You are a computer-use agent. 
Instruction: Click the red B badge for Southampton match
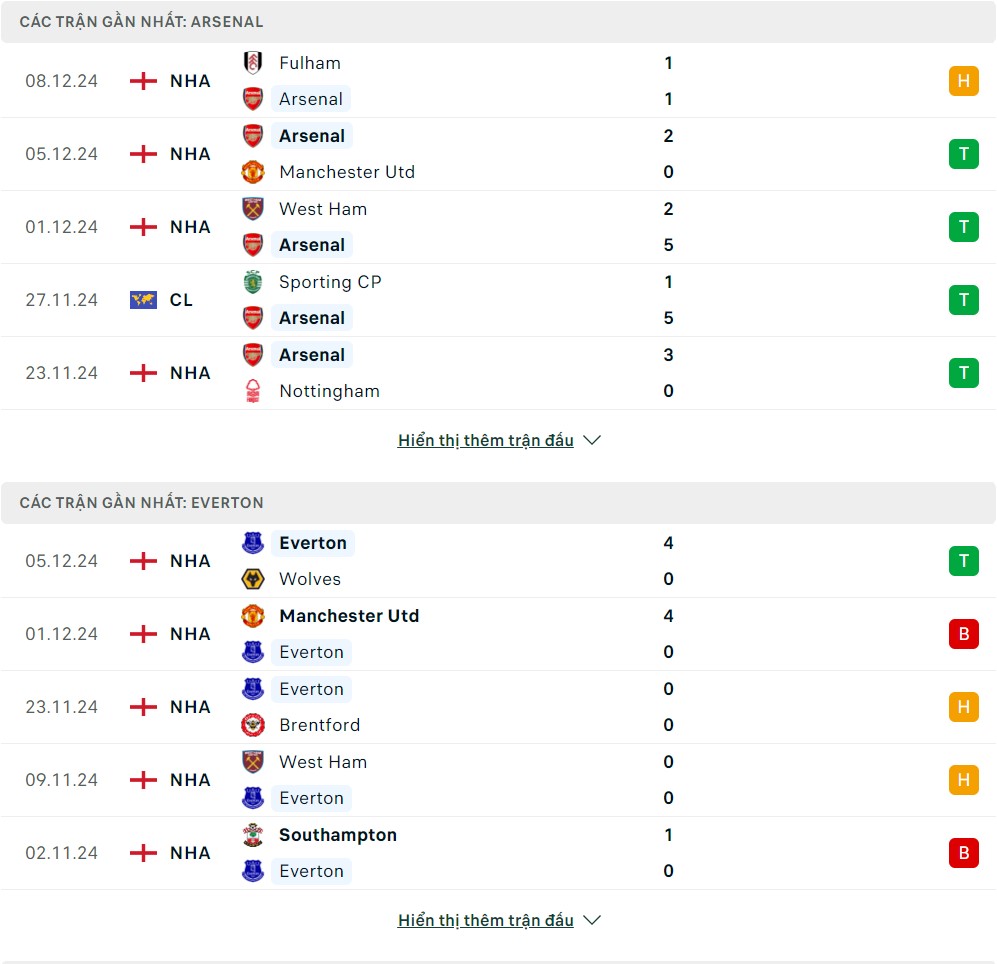tap(963, 853)
